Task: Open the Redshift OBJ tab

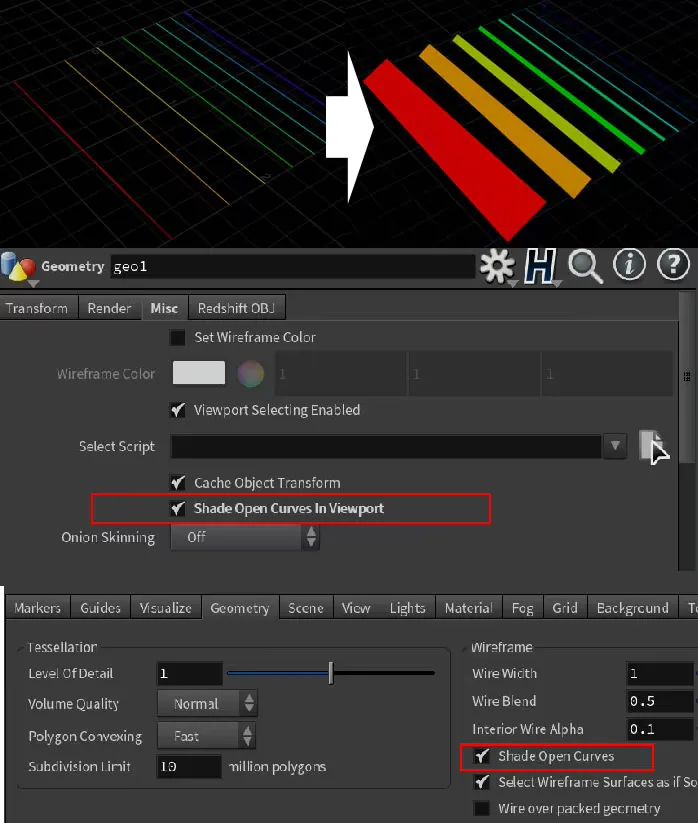Action: (237, 308)
